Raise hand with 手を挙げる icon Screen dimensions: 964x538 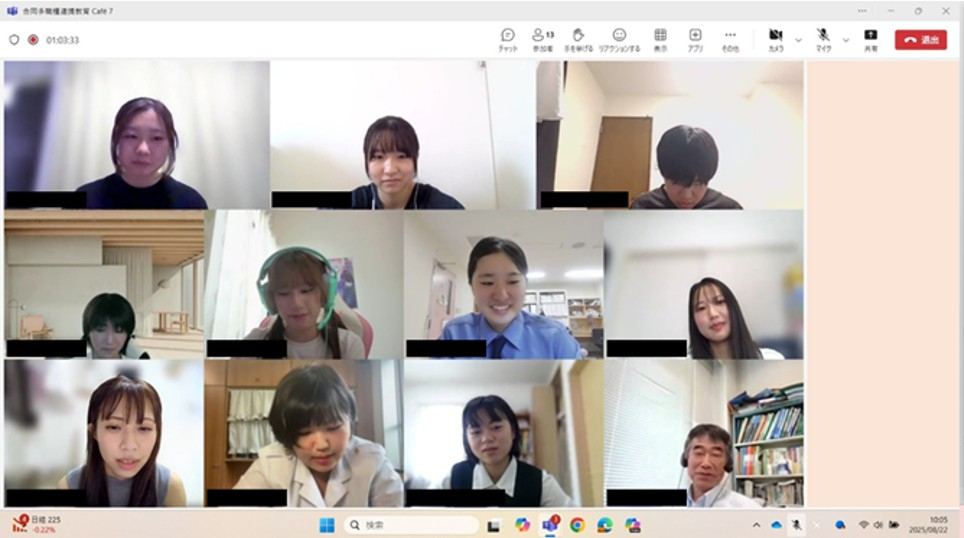pyautogui.click(x=578, y=39)
